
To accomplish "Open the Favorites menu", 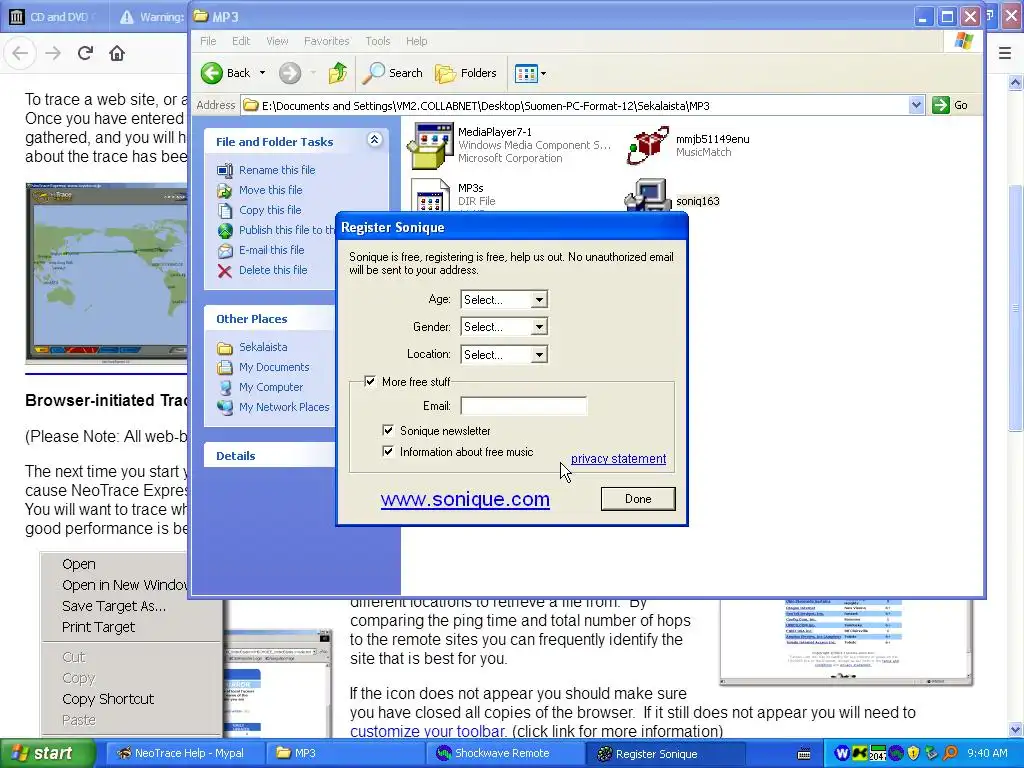I will pos(327,41).
